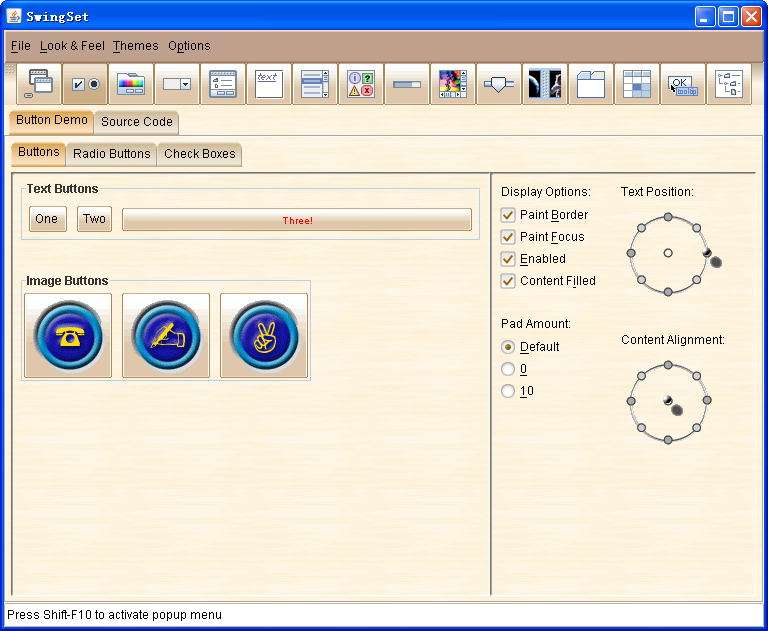Set Text Position to top
The image size is (768, 631).
pos(668,217)
